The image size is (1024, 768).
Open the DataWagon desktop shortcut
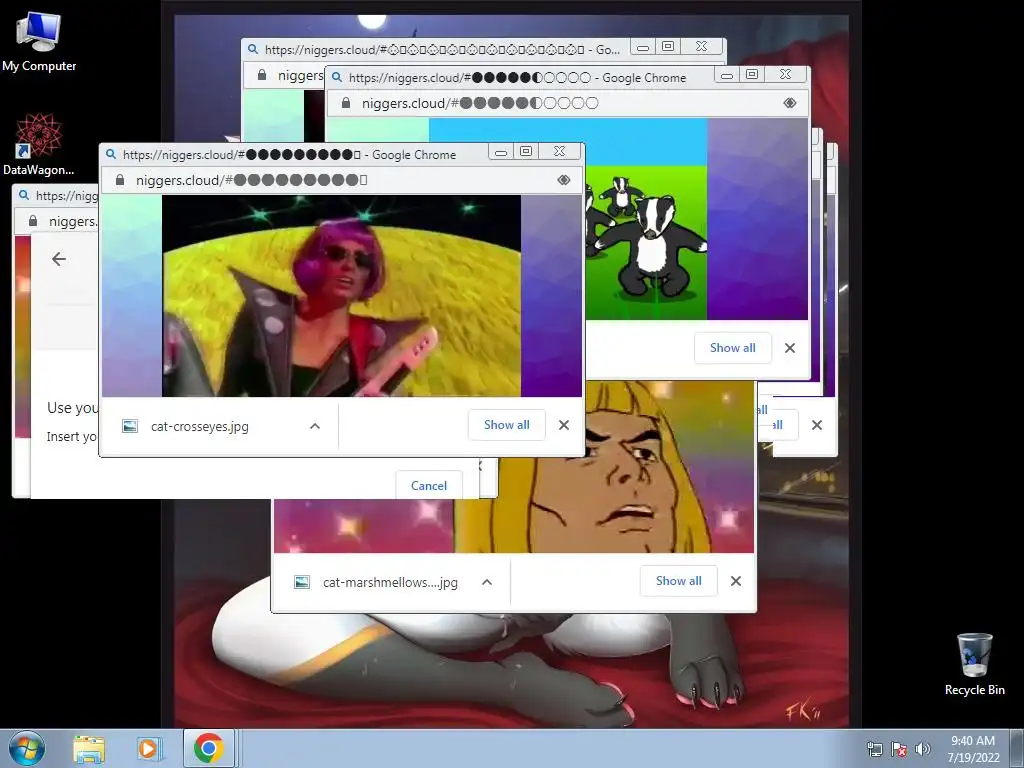tap(39, 145)
